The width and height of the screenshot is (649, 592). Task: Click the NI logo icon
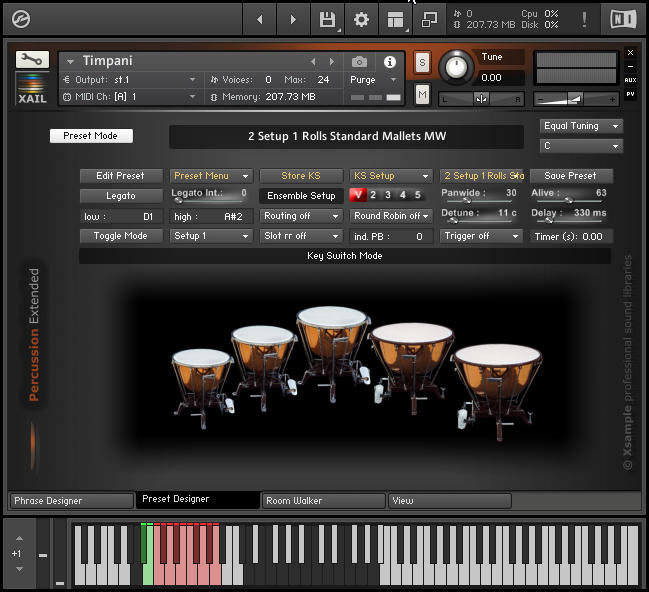click(x=623, y=19)
